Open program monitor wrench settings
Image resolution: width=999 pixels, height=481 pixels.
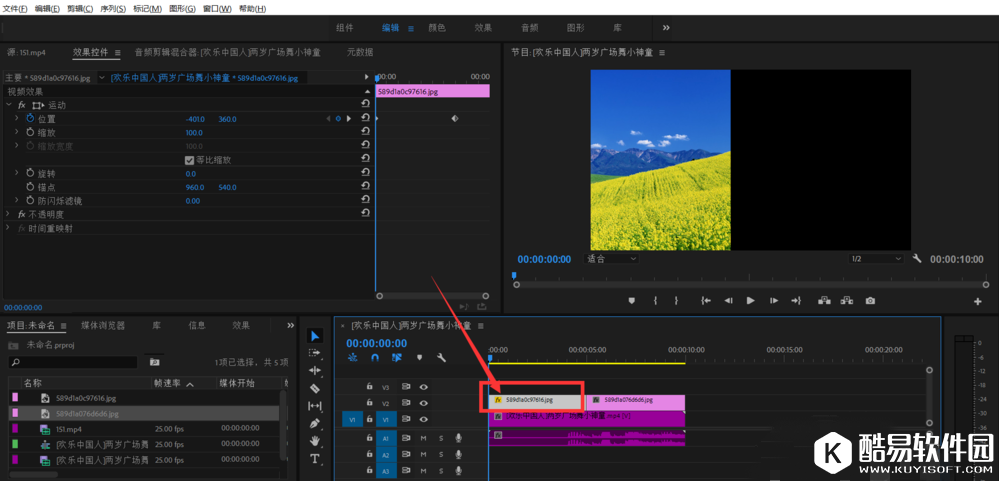coord(917,258)
